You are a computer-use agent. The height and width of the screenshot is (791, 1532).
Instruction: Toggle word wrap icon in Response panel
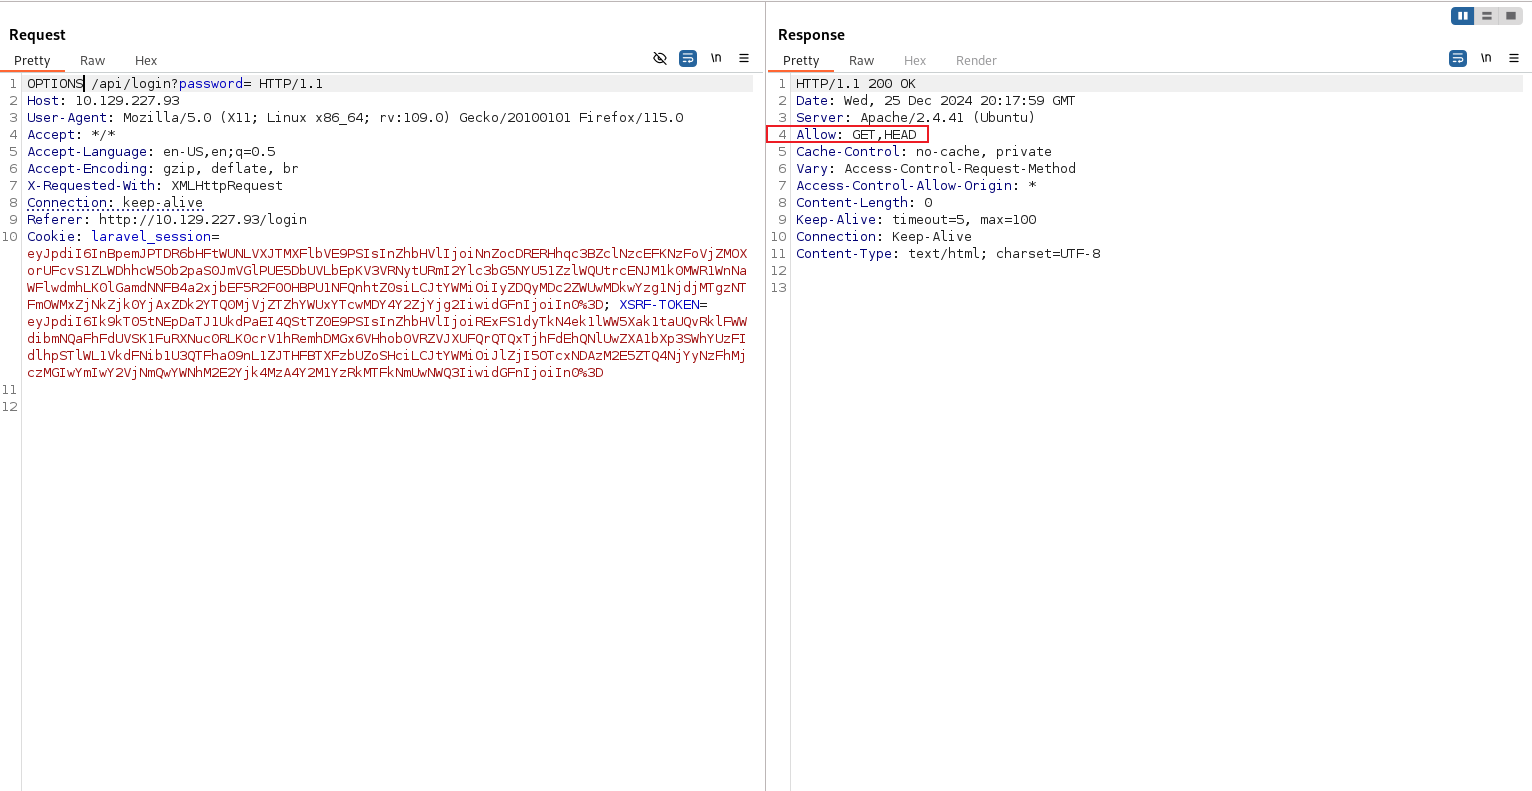[x=1458, y=59]
